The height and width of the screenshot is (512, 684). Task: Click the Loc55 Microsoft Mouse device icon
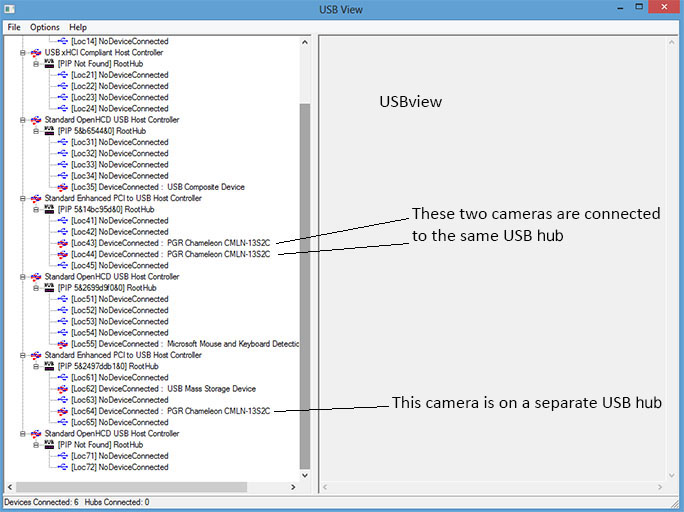click(63, 344)
